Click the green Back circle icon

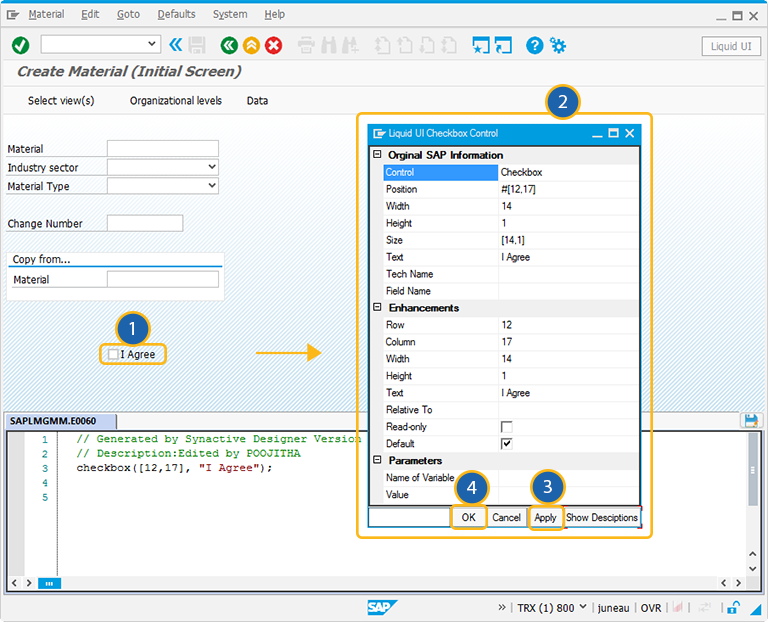(x=229, y=46)
